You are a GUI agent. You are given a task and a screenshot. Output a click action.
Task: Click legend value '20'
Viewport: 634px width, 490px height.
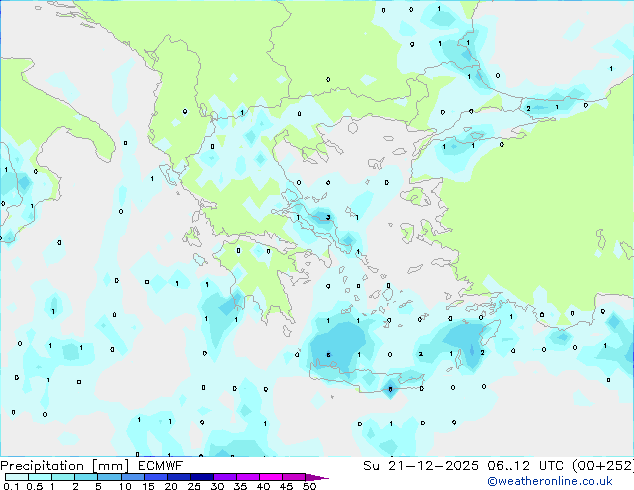[171, 486]
